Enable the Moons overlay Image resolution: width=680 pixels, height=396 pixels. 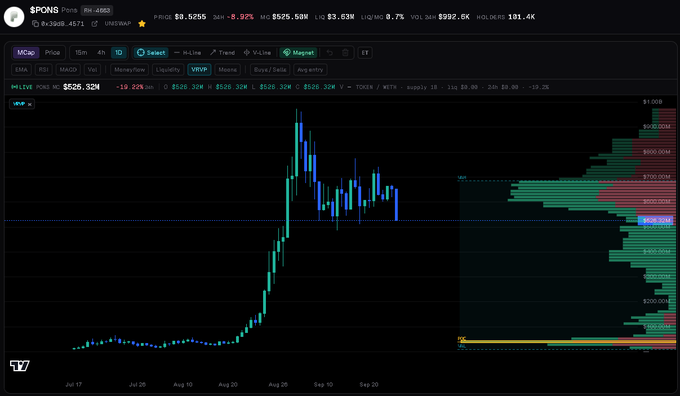coord(228,69)
